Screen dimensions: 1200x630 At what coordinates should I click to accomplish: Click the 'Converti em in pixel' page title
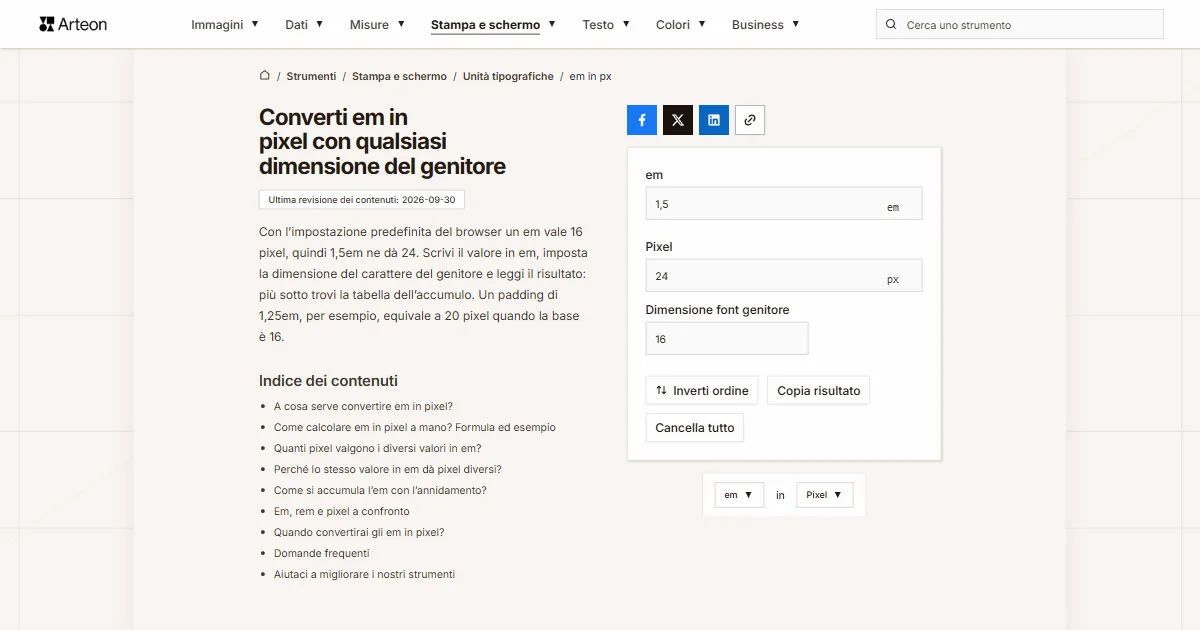[382, 141]
